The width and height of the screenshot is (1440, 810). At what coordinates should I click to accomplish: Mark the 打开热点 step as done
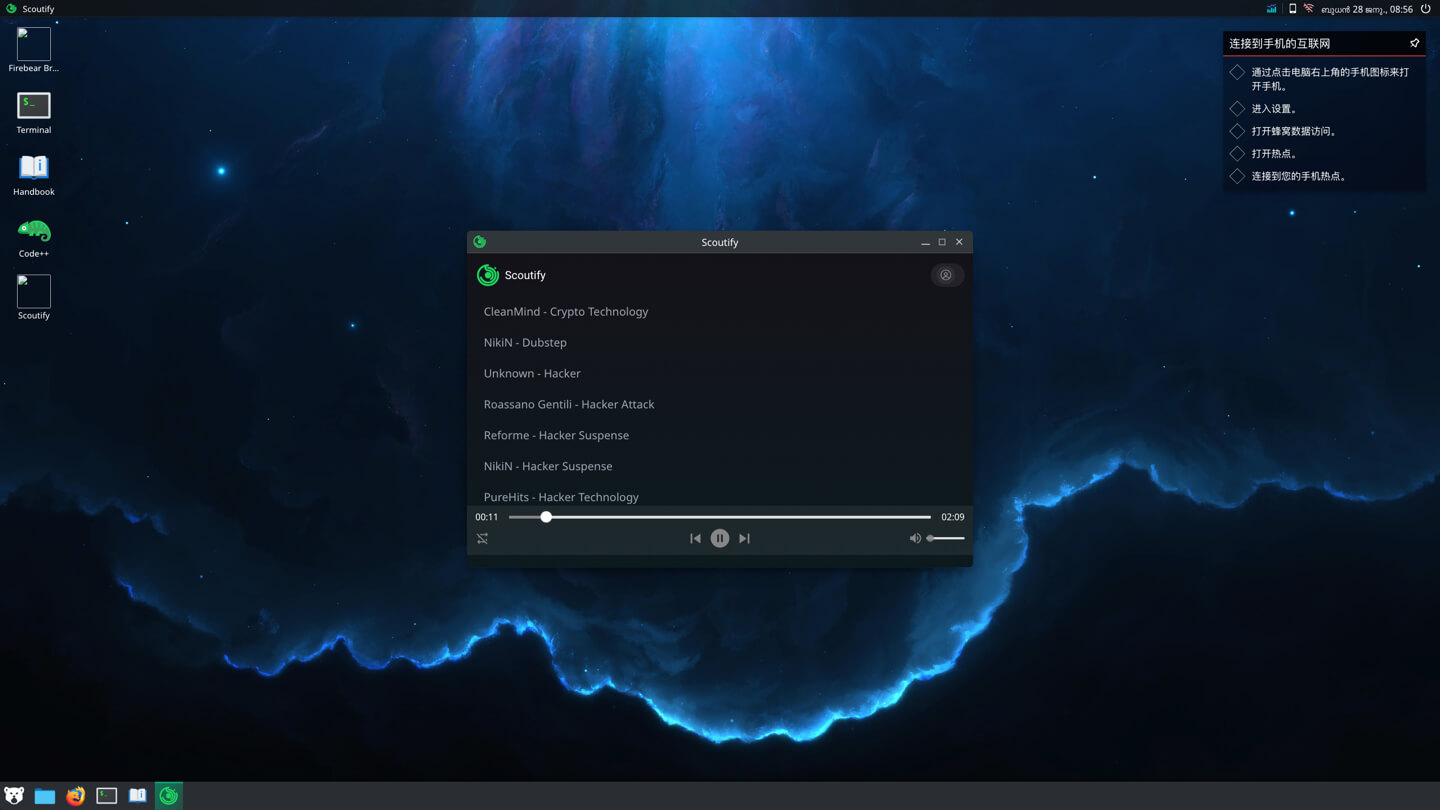point(1236,153)
